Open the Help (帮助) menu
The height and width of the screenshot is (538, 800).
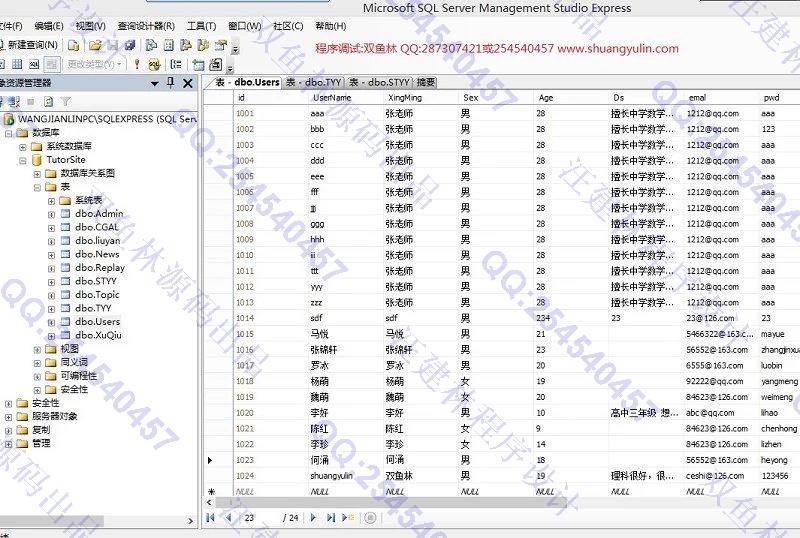click(x=331, y=26)
